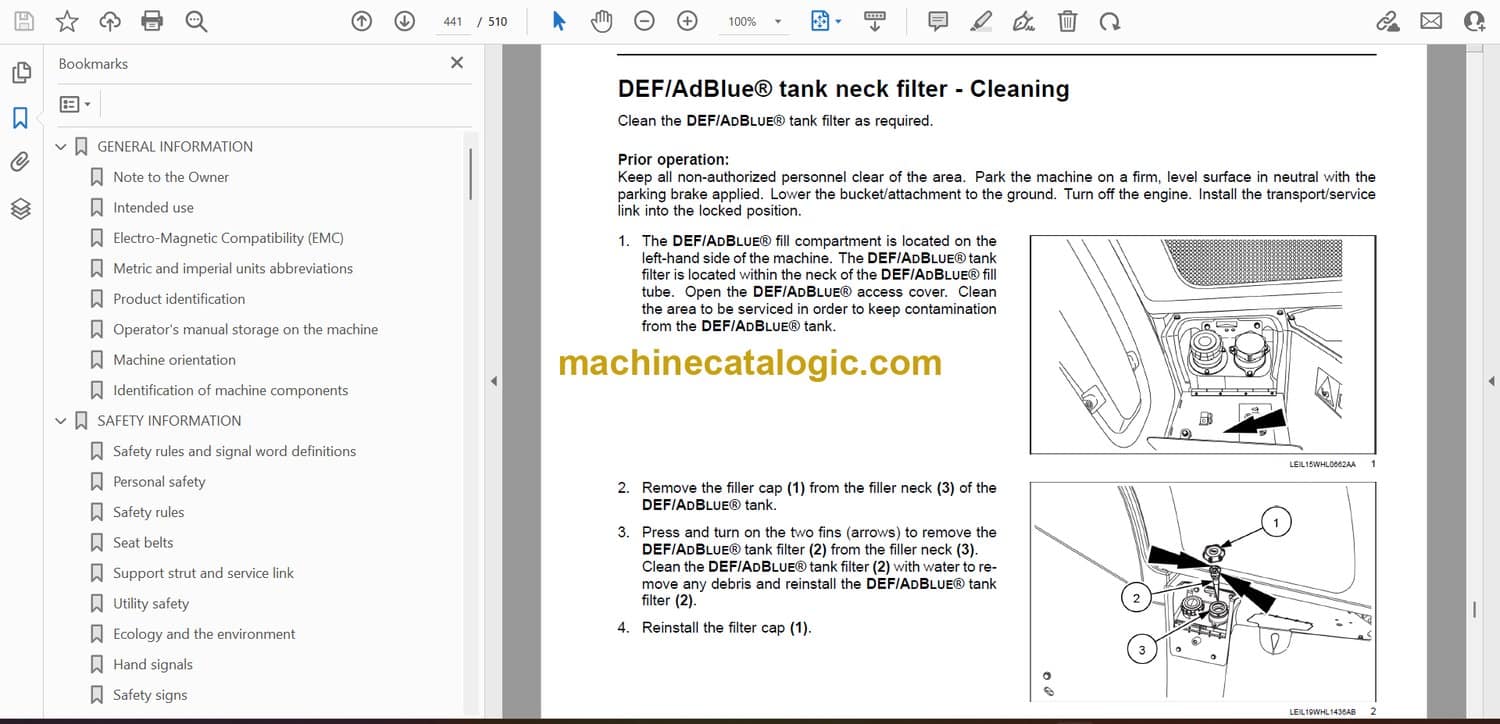
Task: Go to Safety rules and signal word definitions
Action: (234, 451)
